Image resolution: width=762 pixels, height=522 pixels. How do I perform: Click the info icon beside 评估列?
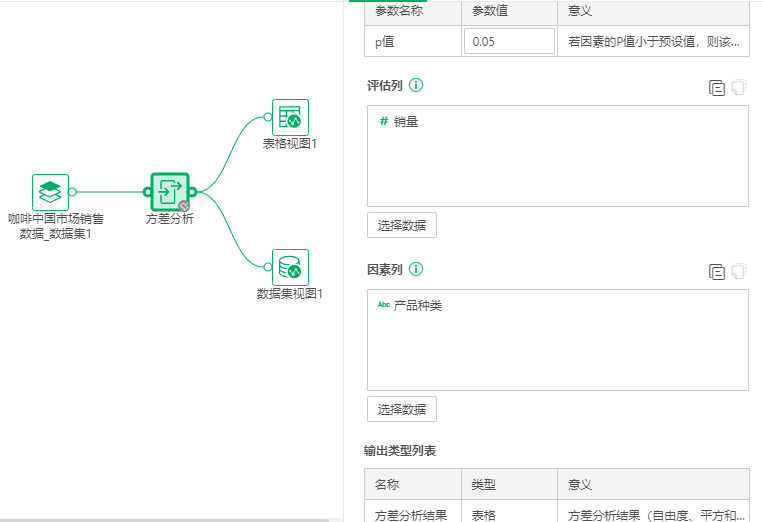(416, 85)
